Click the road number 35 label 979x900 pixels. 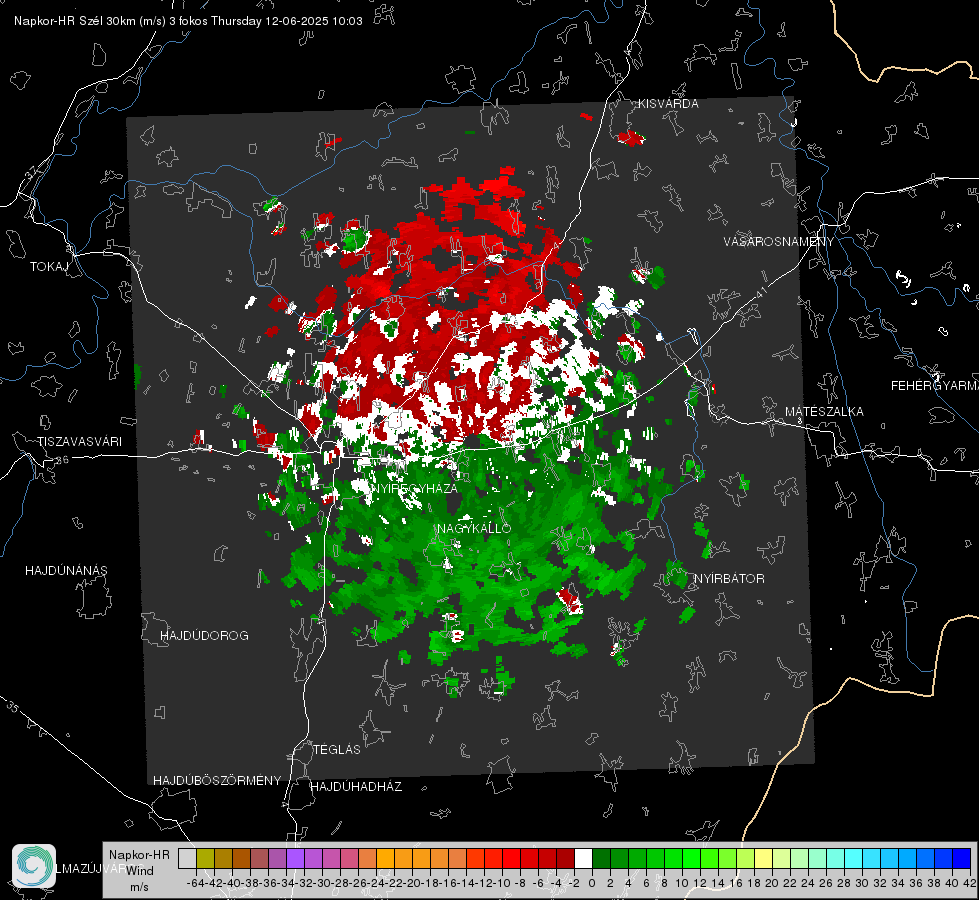(13, 706)
